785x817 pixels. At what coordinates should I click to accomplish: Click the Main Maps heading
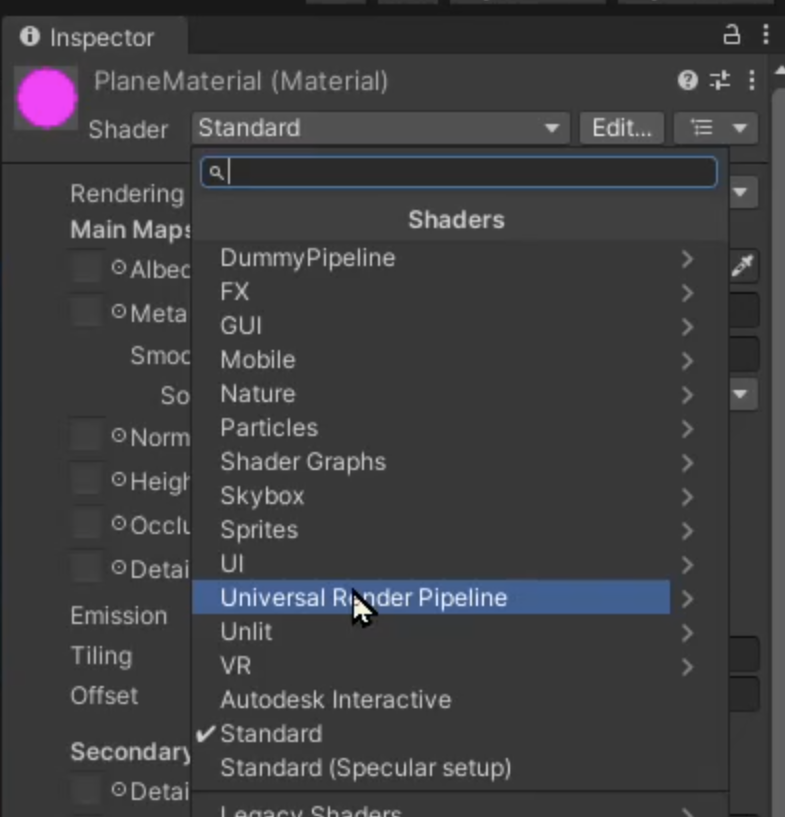[x=131, y=230]
